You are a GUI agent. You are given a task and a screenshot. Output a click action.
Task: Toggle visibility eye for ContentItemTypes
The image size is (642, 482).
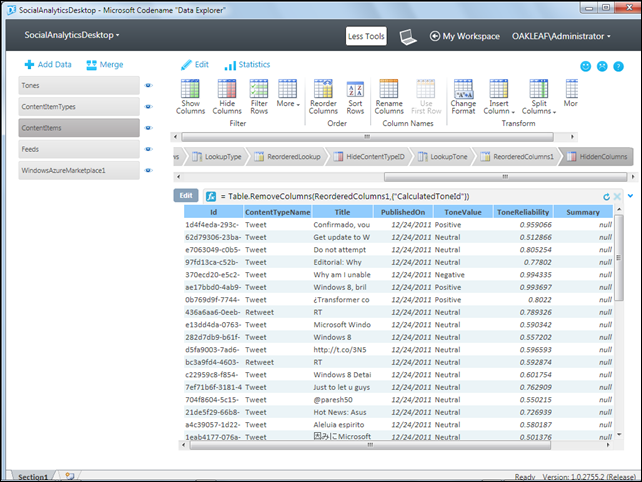(x=149, y=107)
